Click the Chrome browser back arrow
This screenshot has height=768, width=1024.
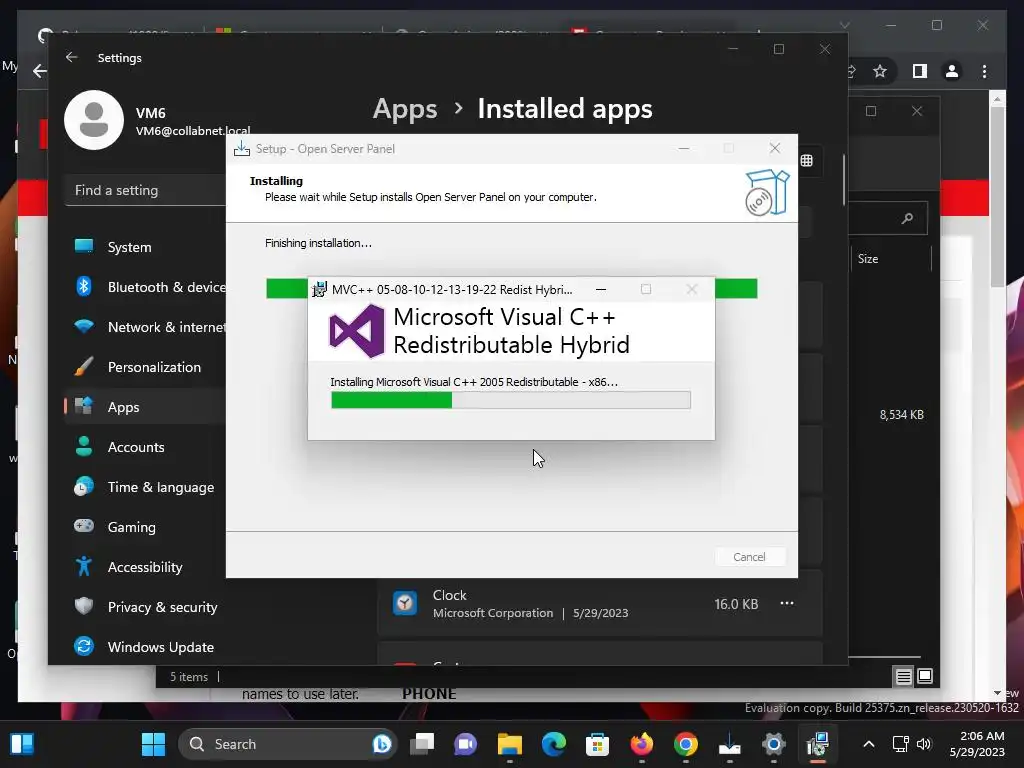[40, 71]
